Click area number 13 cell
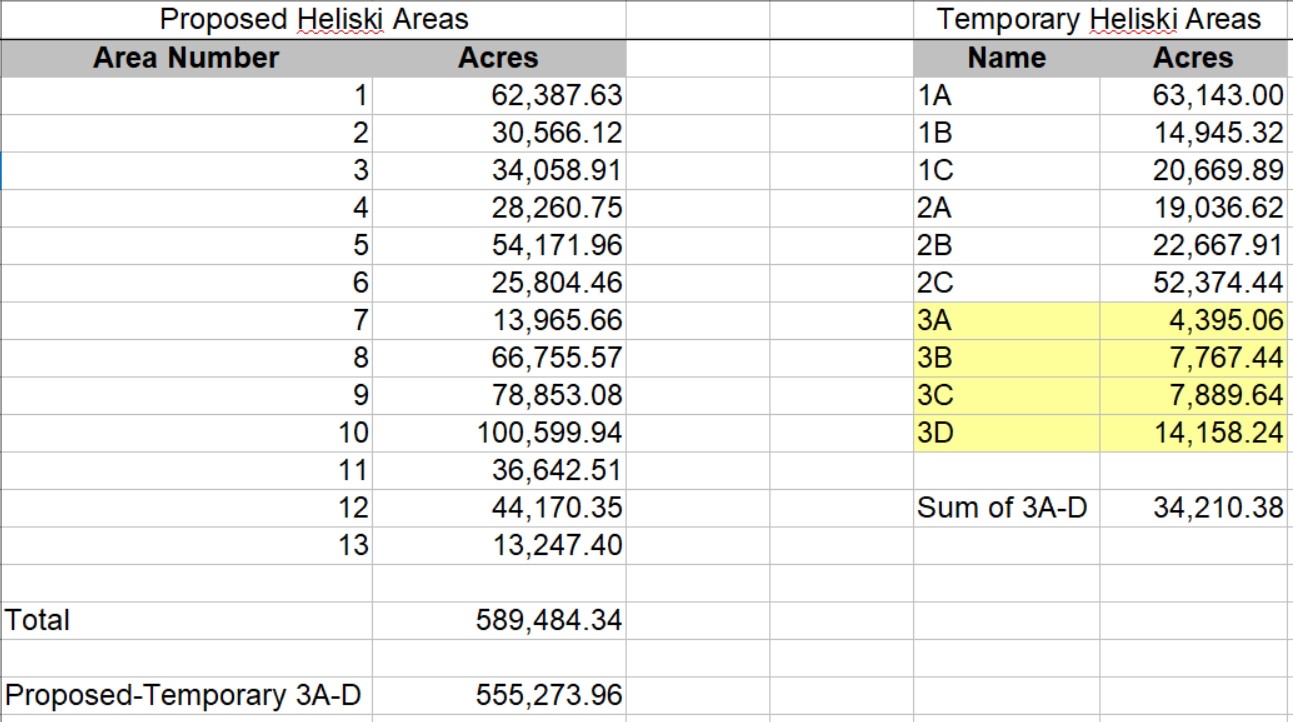This screenshot has width=1293, height=722. (186, 545)
